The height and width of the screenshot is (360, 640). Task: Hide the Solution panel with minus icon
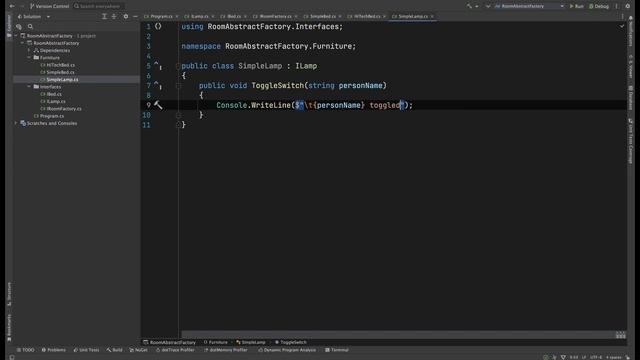[135, 16]
